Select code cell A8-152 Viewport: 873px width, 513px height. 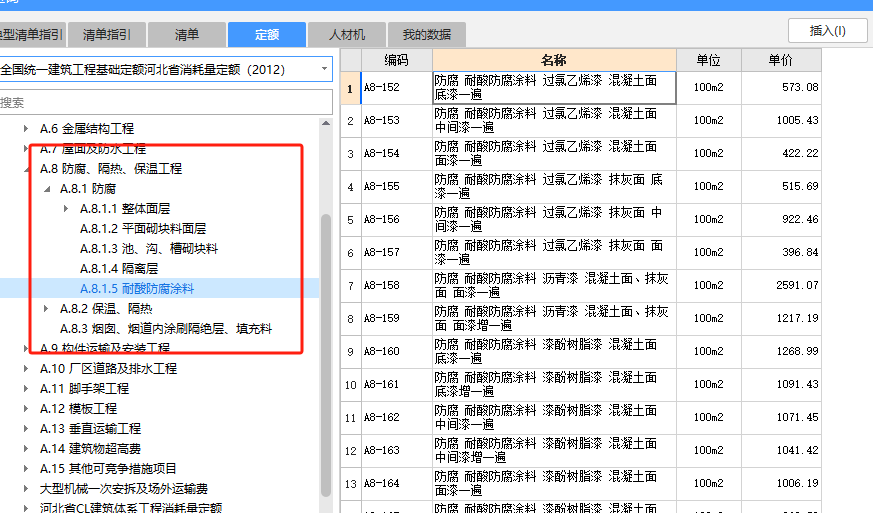tap(397, 87)
